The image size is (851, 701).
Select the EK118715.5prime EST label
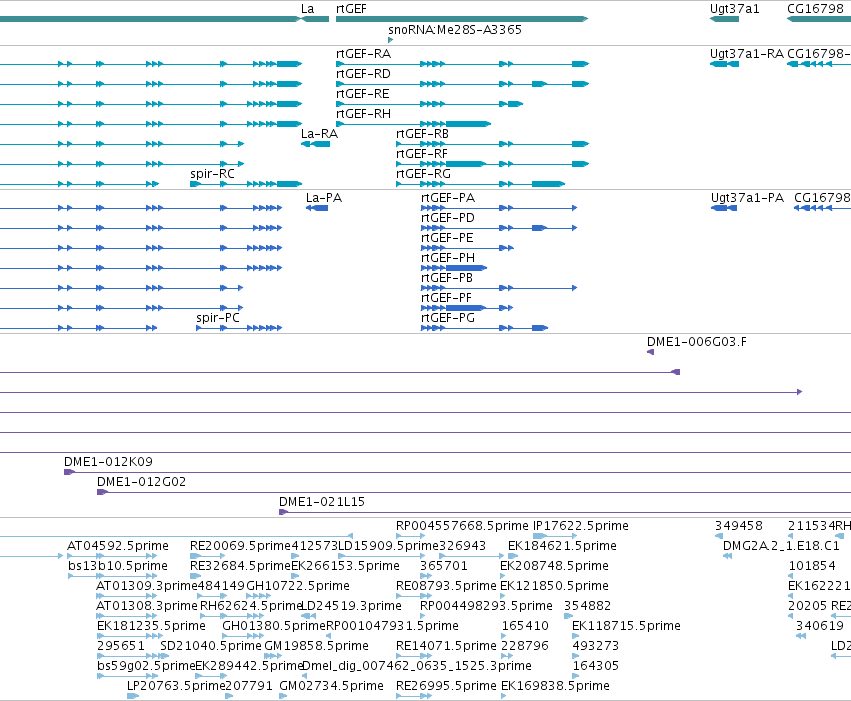(626, 626)
